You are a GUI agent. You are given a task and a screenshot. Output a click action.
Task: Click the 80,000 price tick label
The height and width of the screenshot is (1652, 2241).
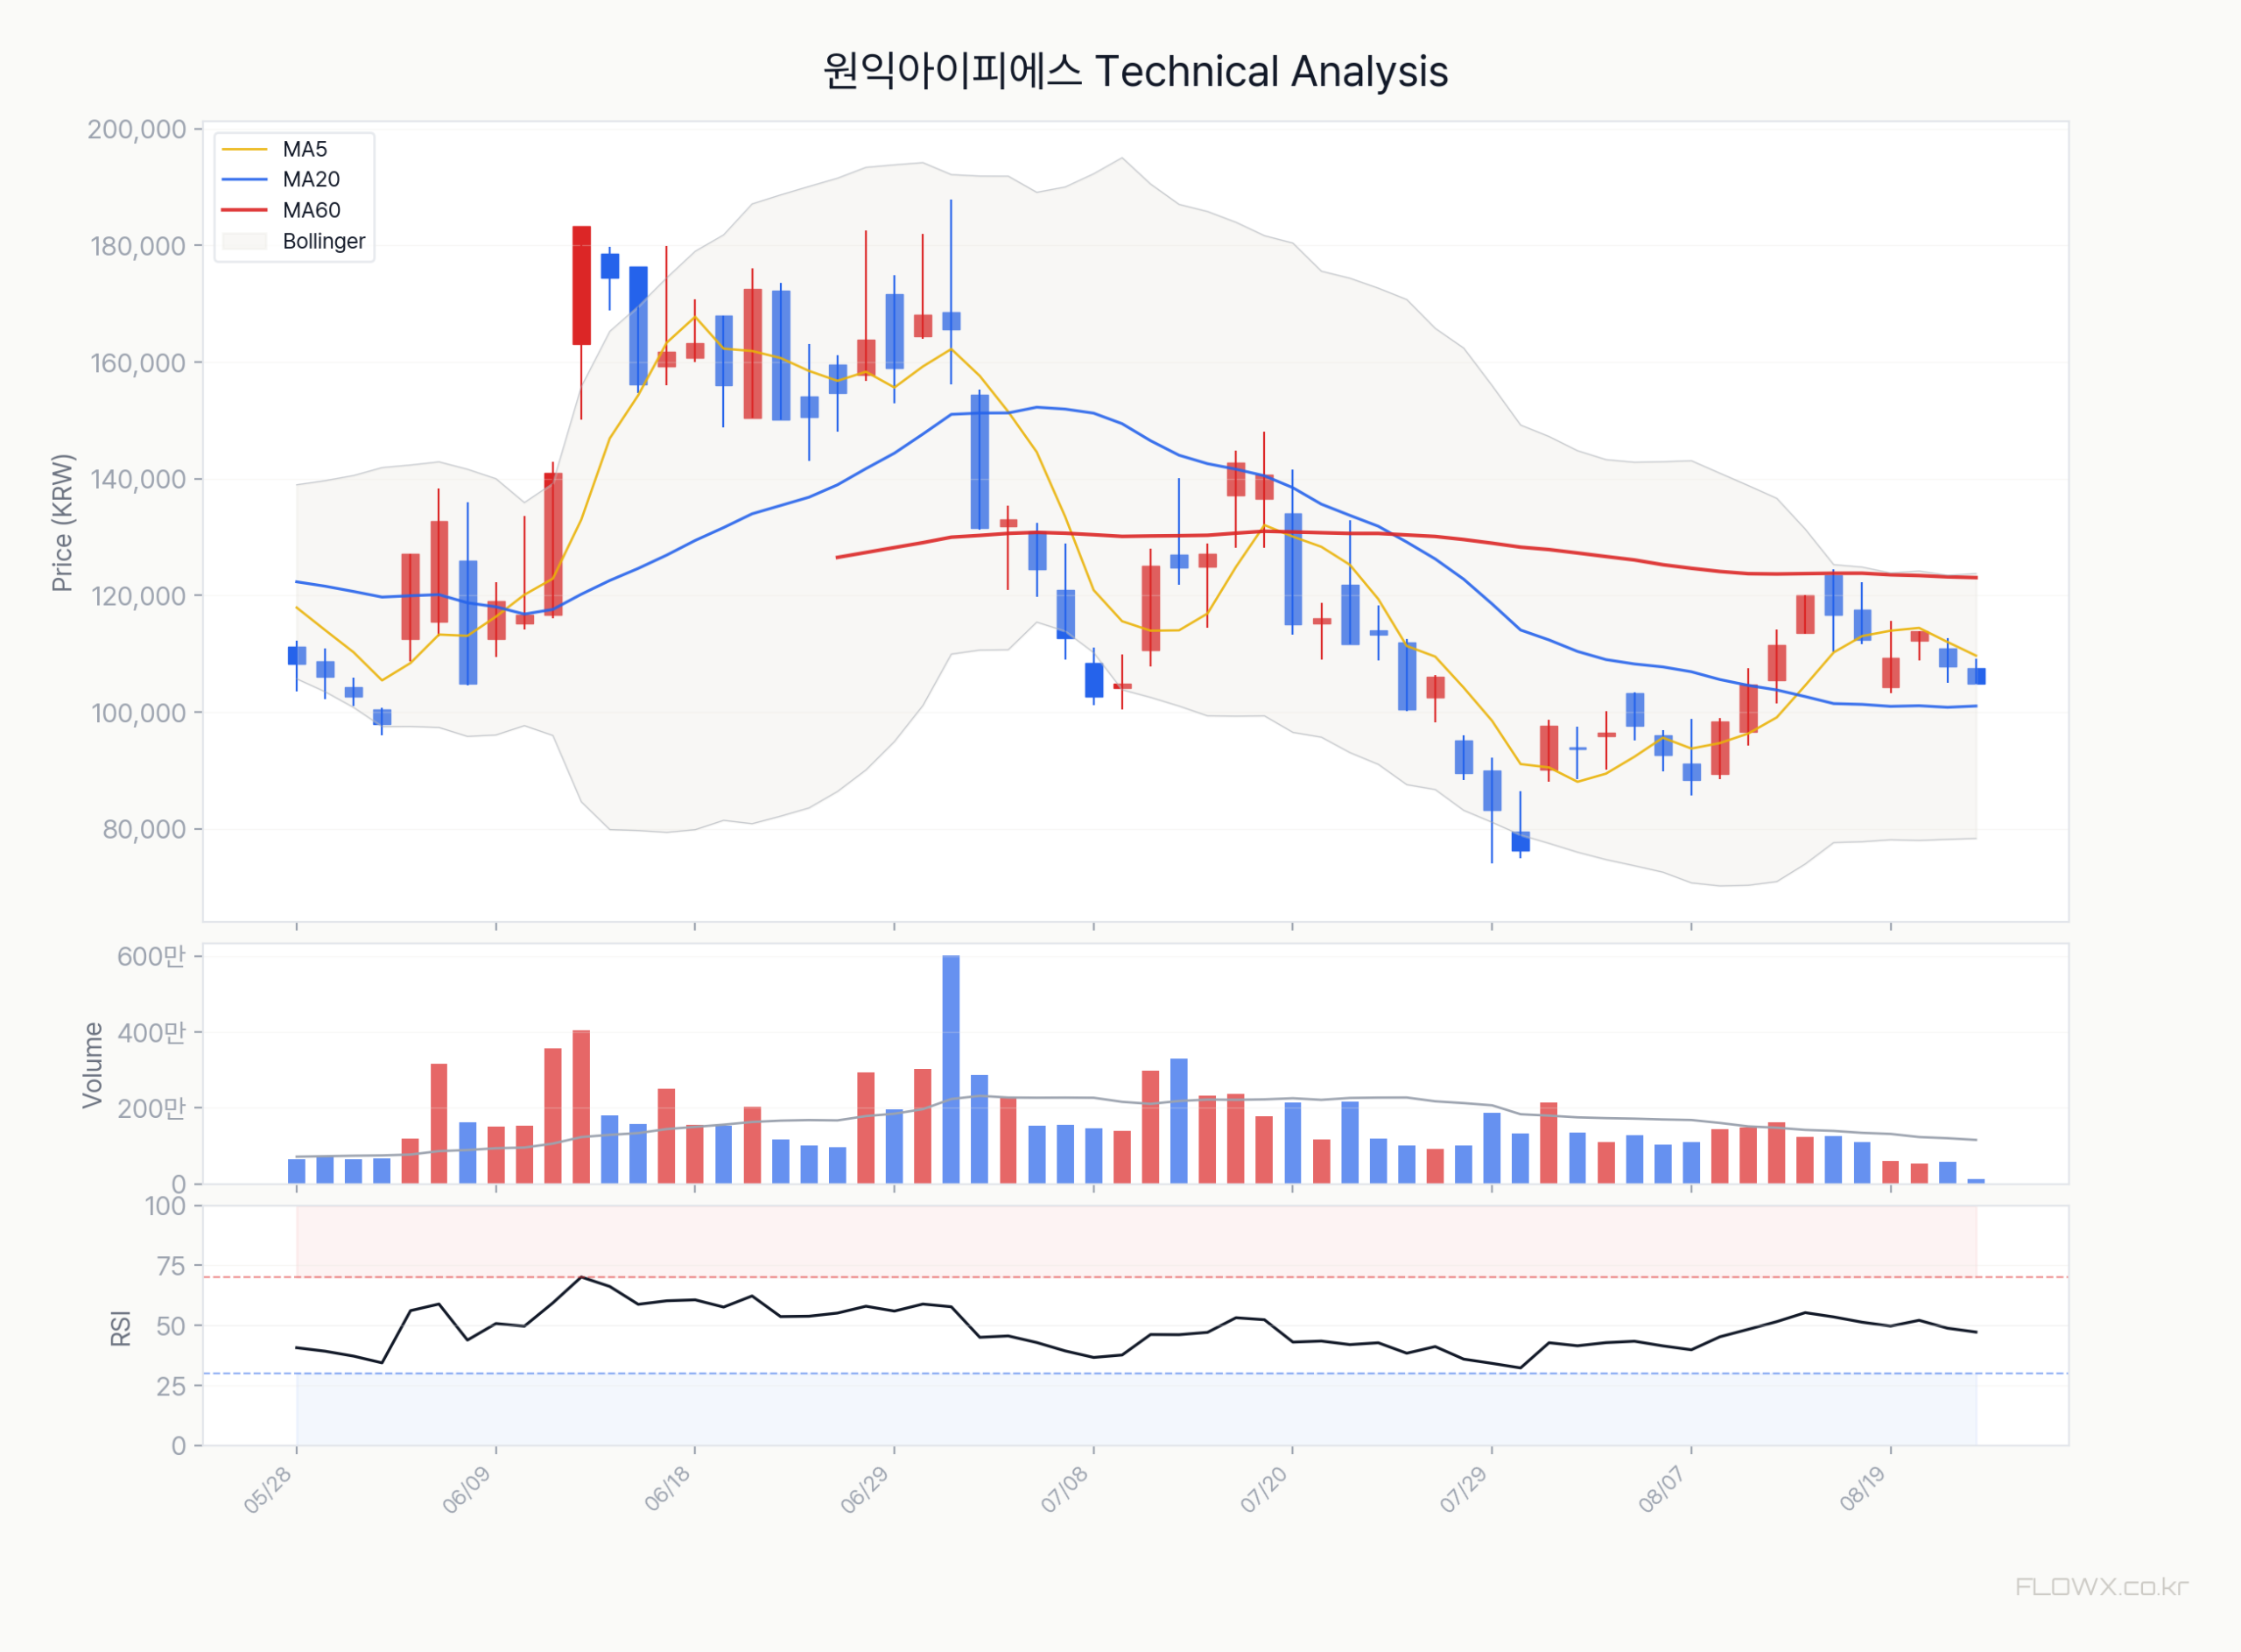[x=144, y=829]
